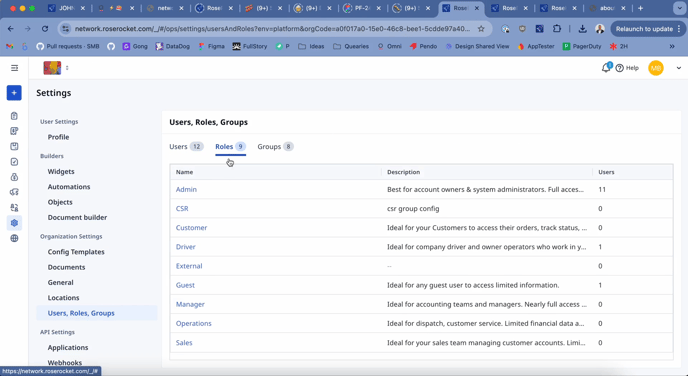Click the users count 11 for Admin
This screenshot has width=688, height=376.
[602, 190]
